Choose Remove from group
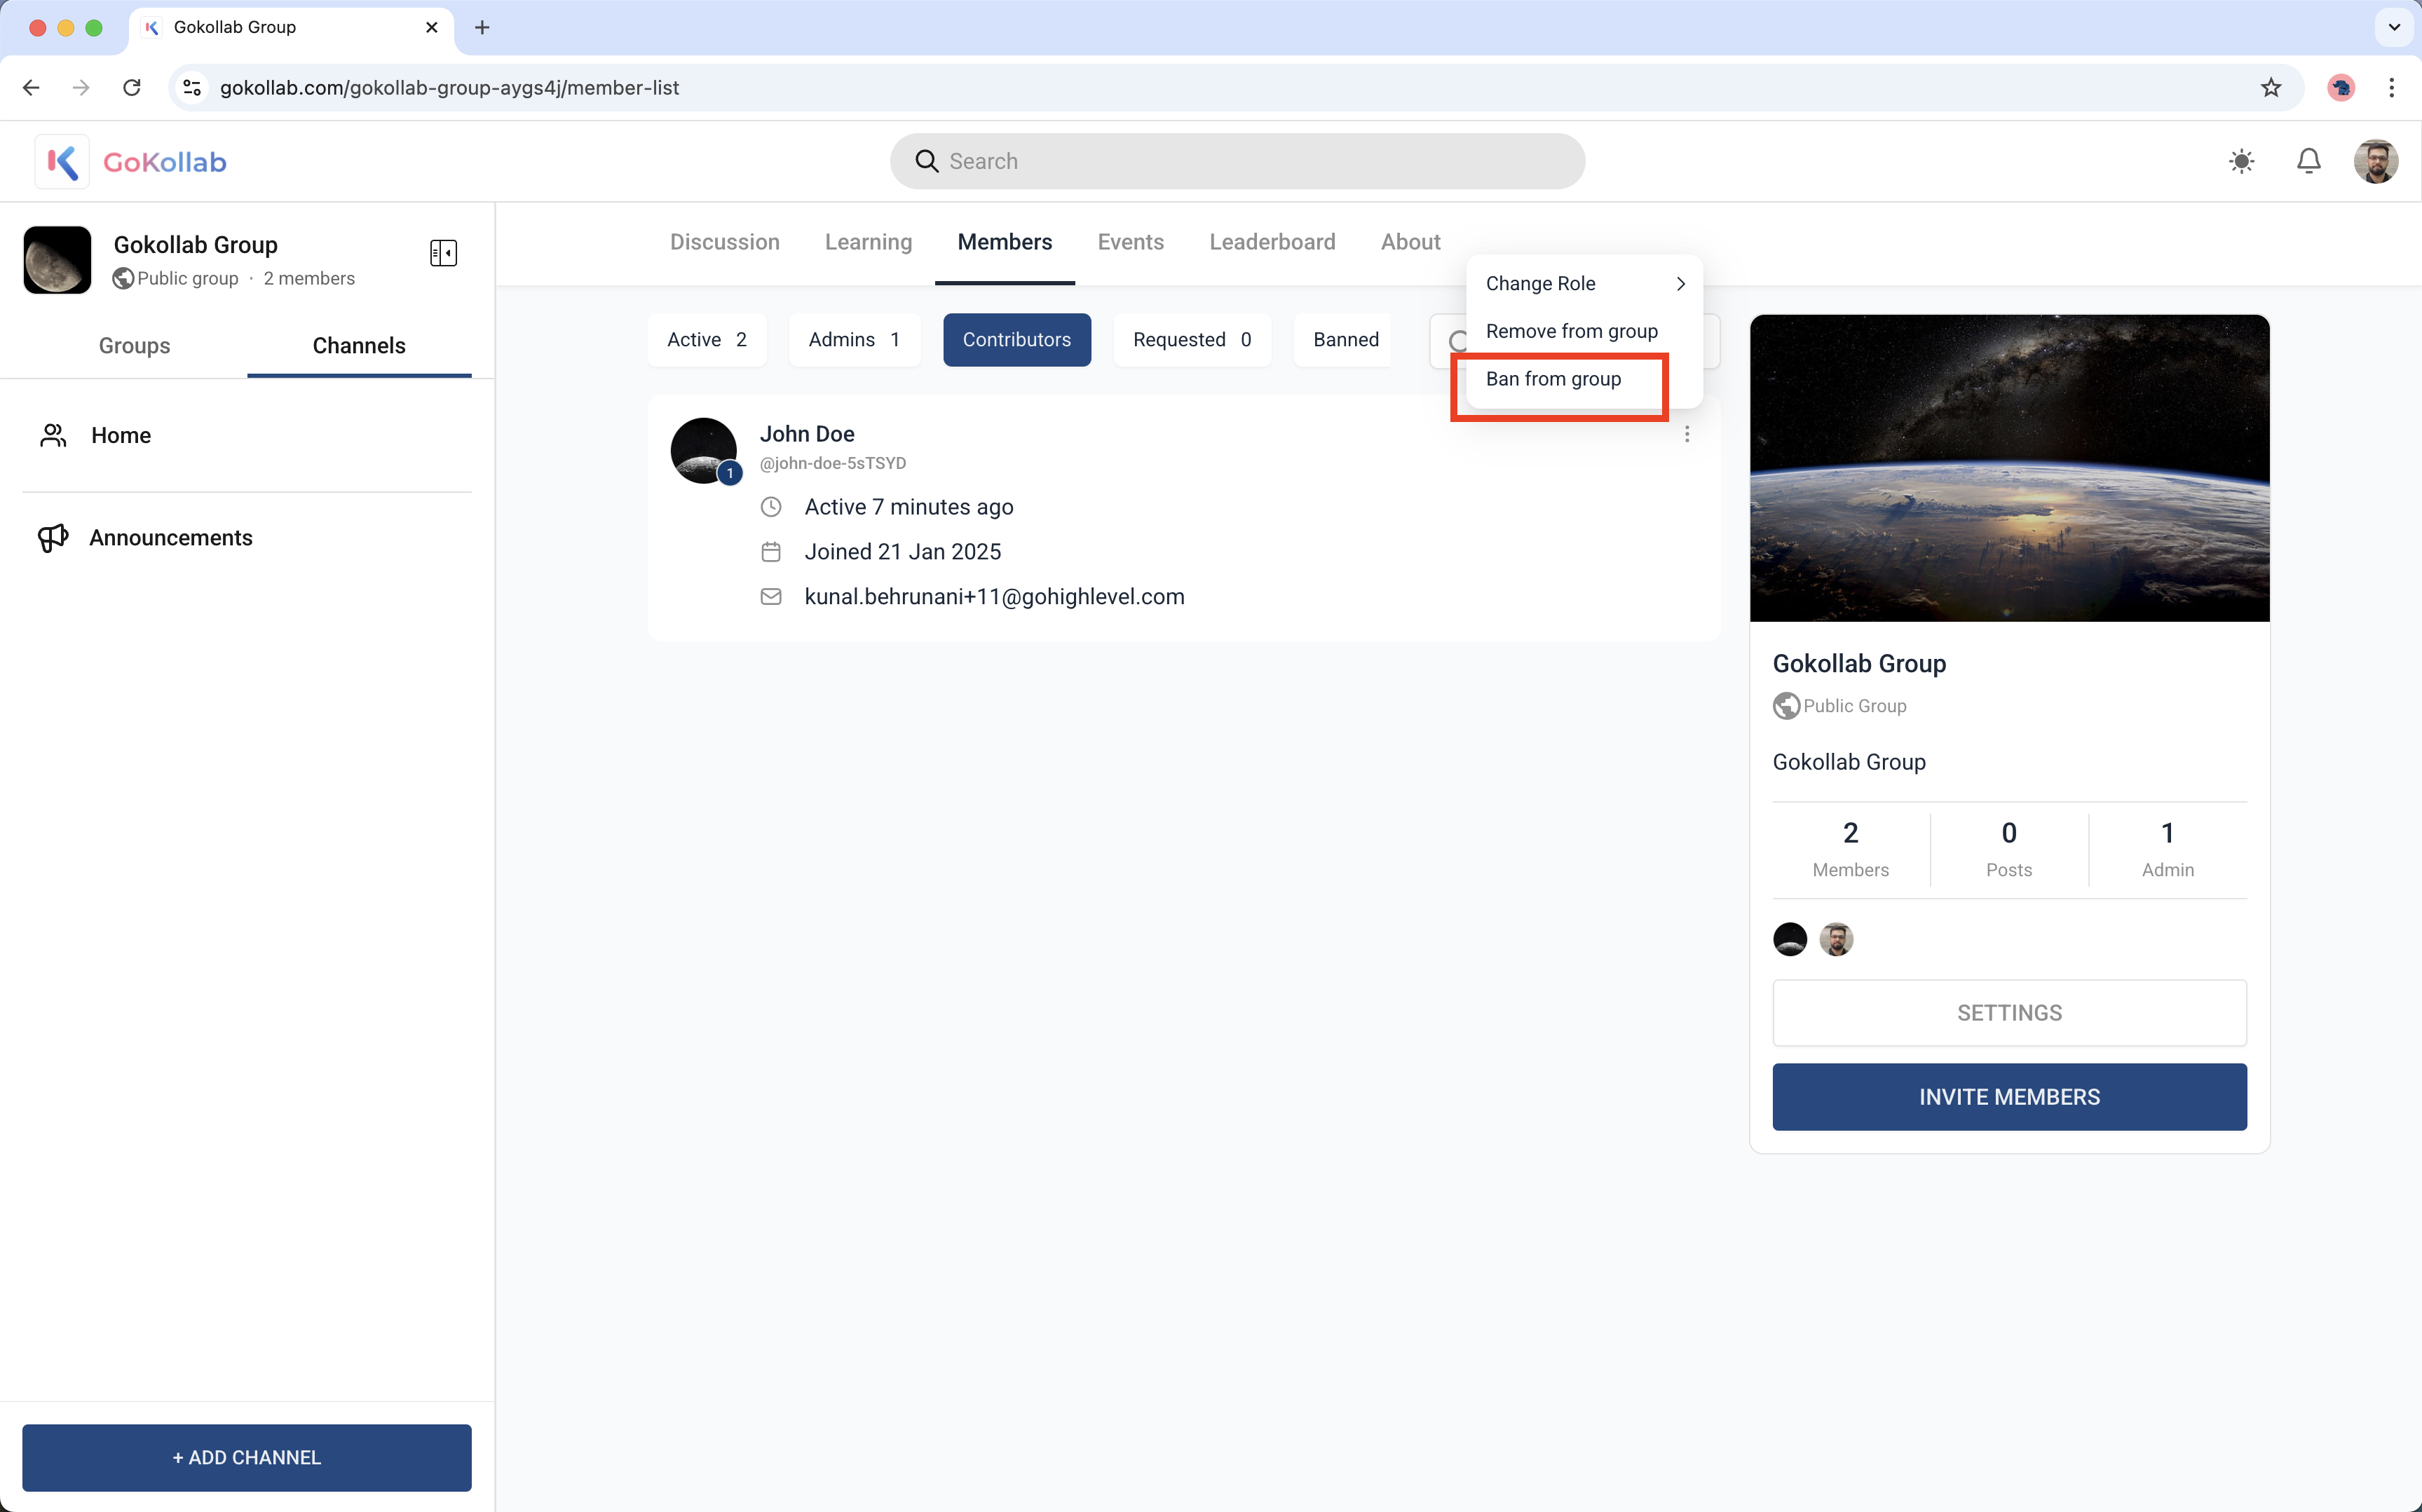Screen dimensions: 2422x1512 [1571, 331]
